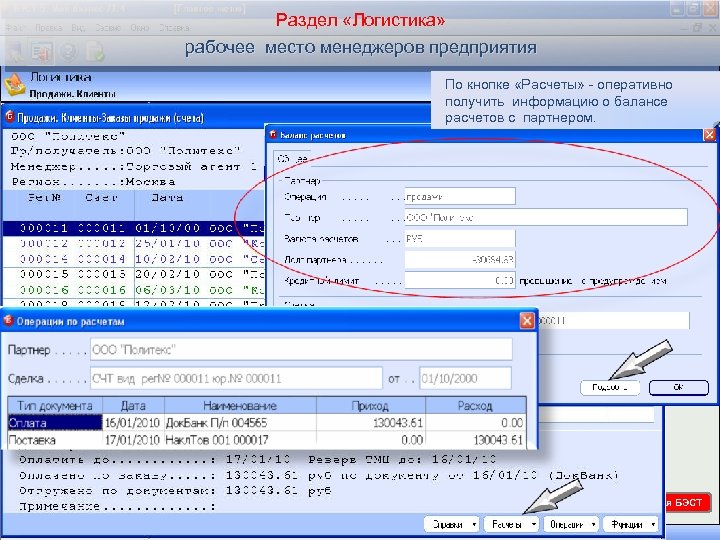
Task: Click the Валюта расчетов field
Action: coord(460,238)
